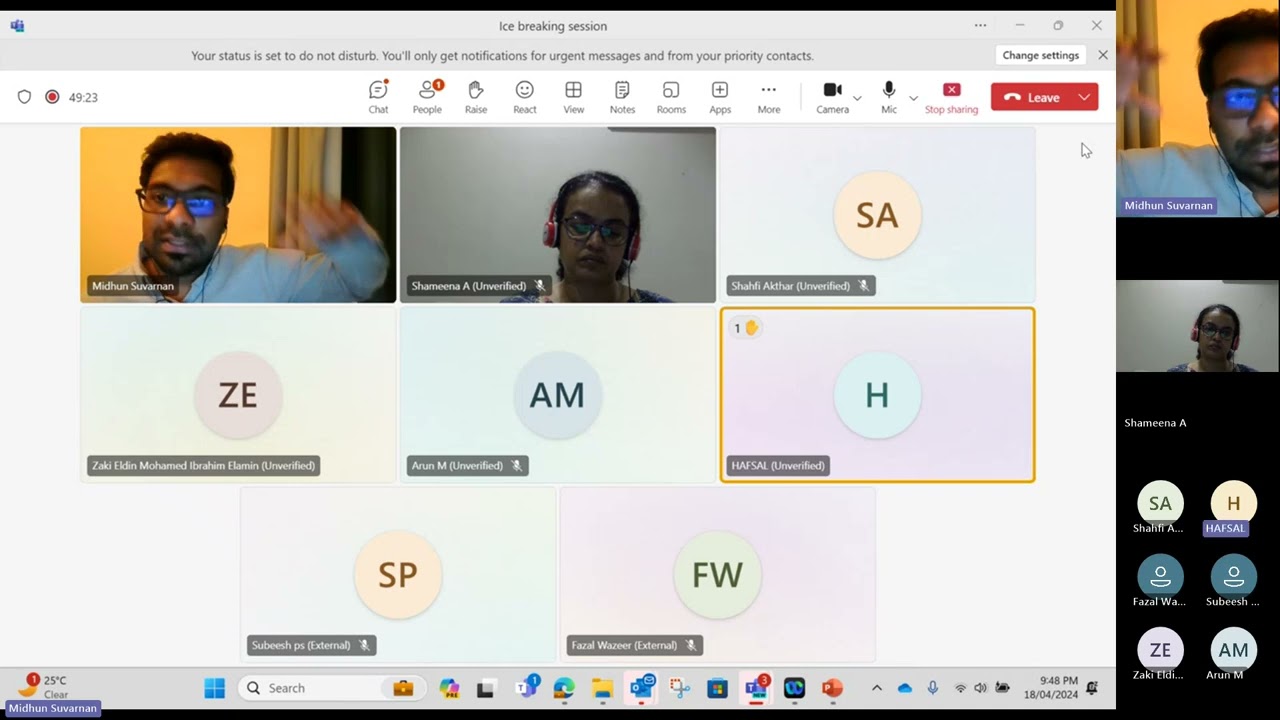Open title bar ellipsis settings menu

pyautogui.click(x=980, y=25)
